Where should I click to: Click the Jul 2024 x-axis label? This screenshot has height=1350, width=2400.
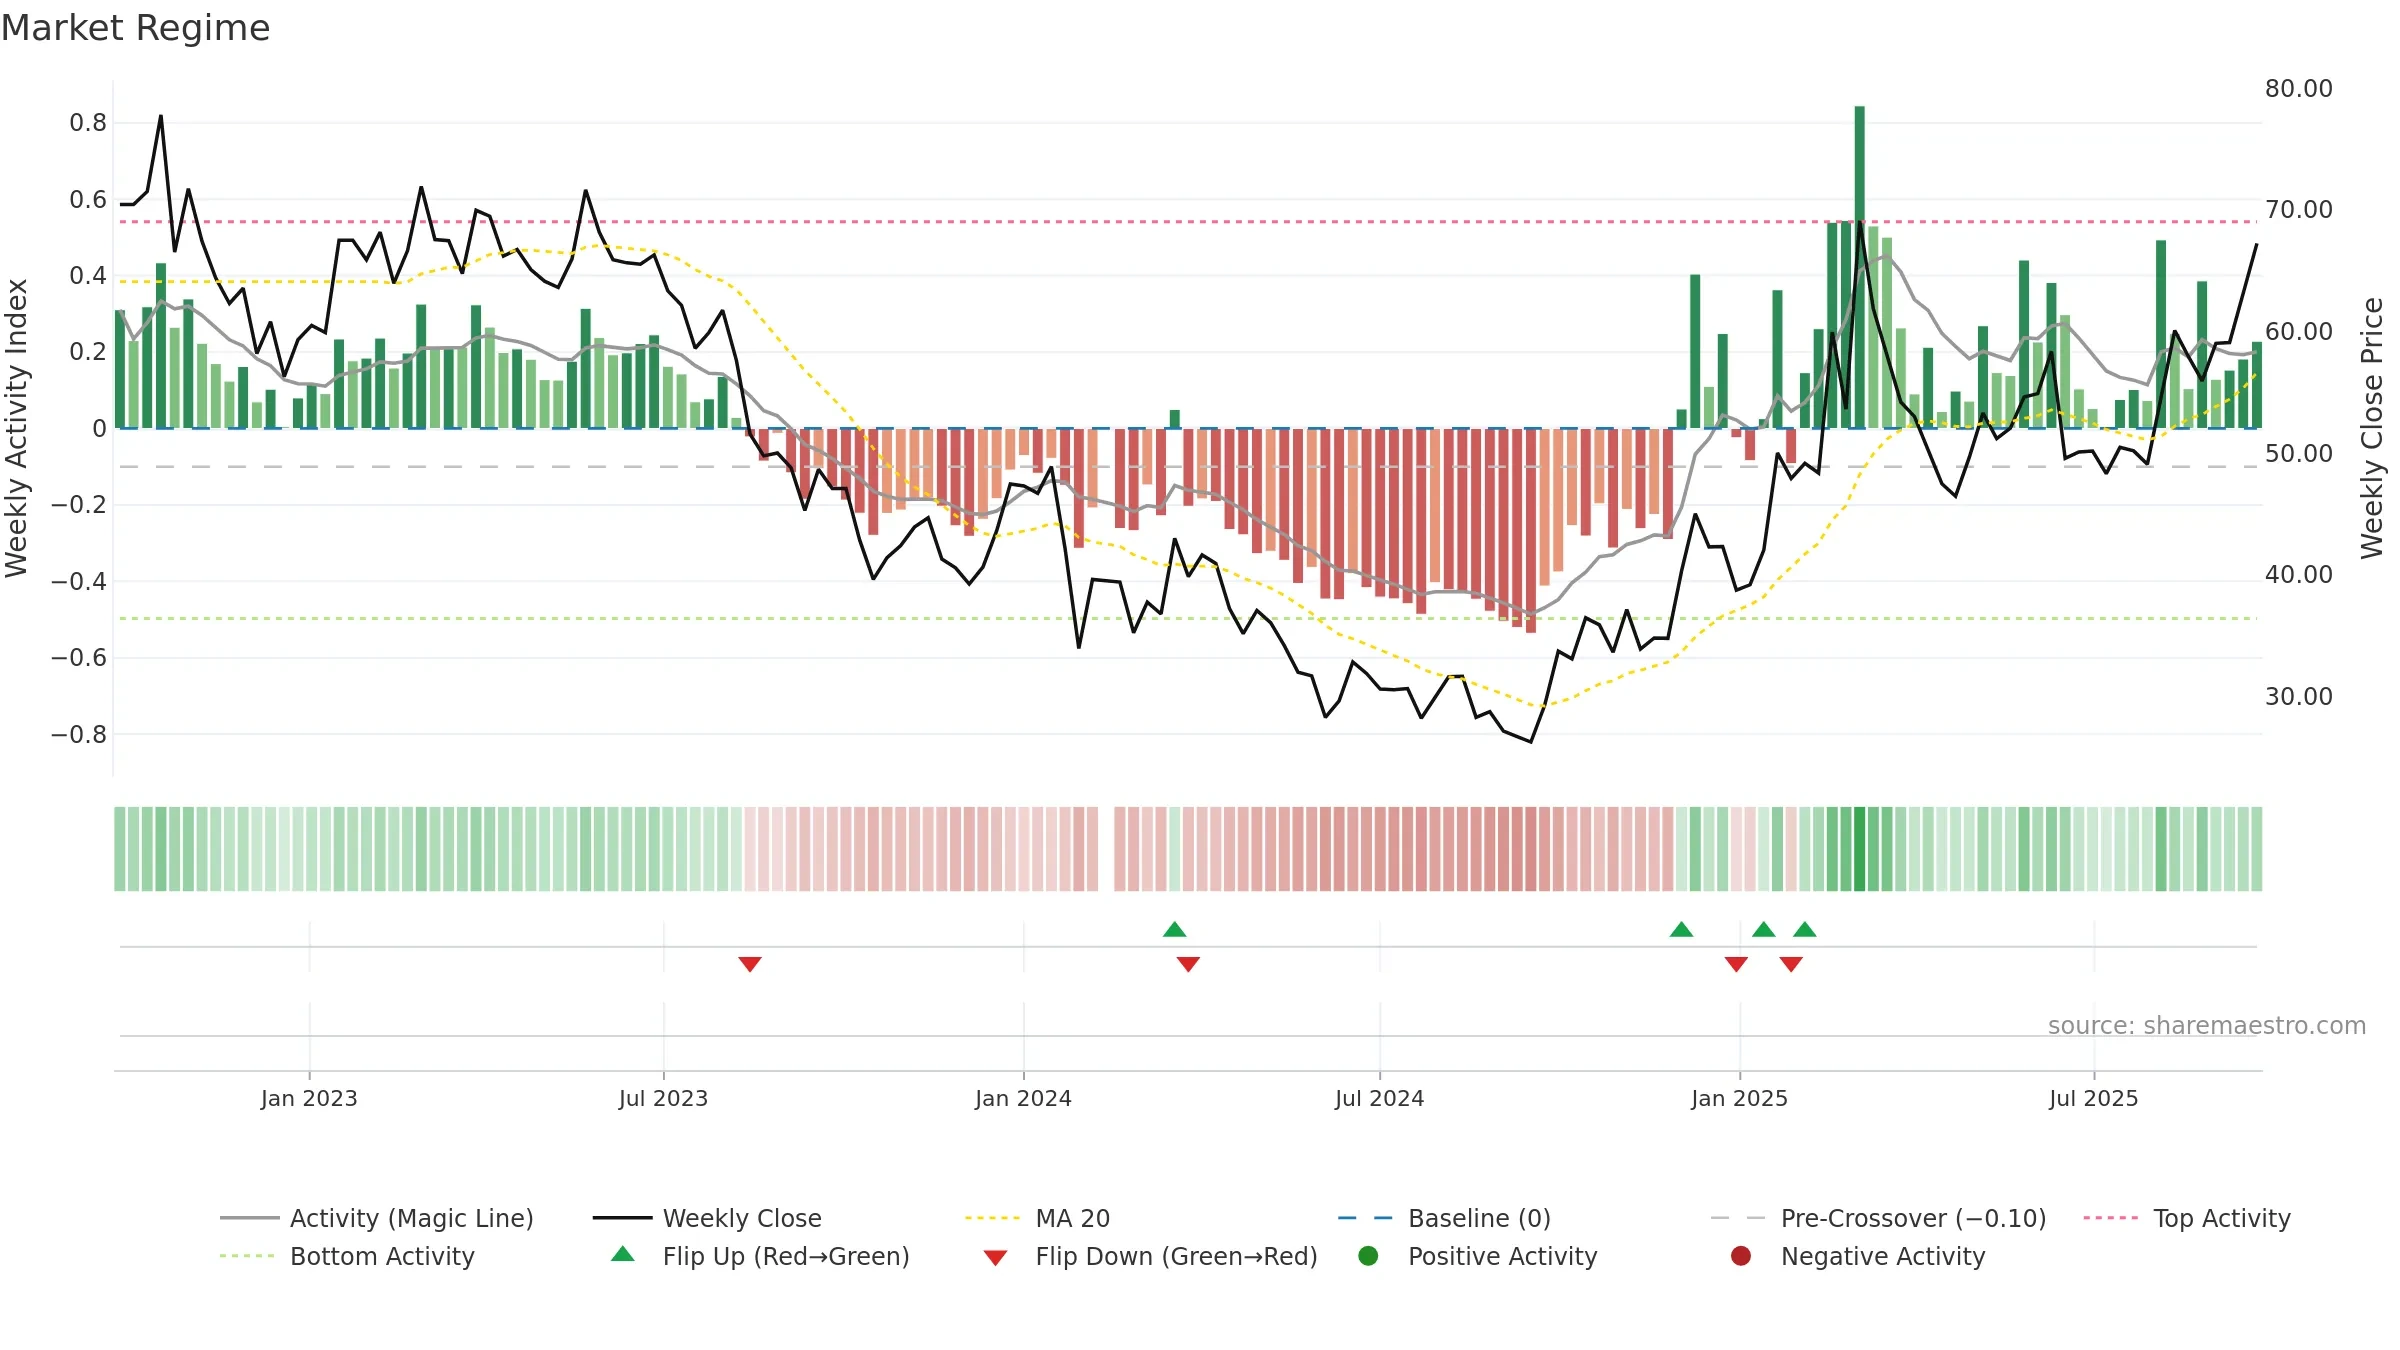coord(1379,1098)
